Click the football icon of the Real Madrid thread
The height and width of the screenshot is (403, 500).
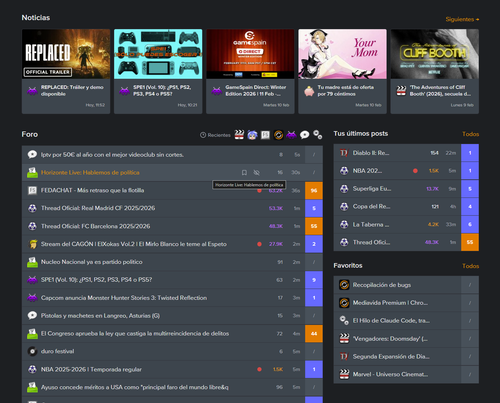pos(32,208)
